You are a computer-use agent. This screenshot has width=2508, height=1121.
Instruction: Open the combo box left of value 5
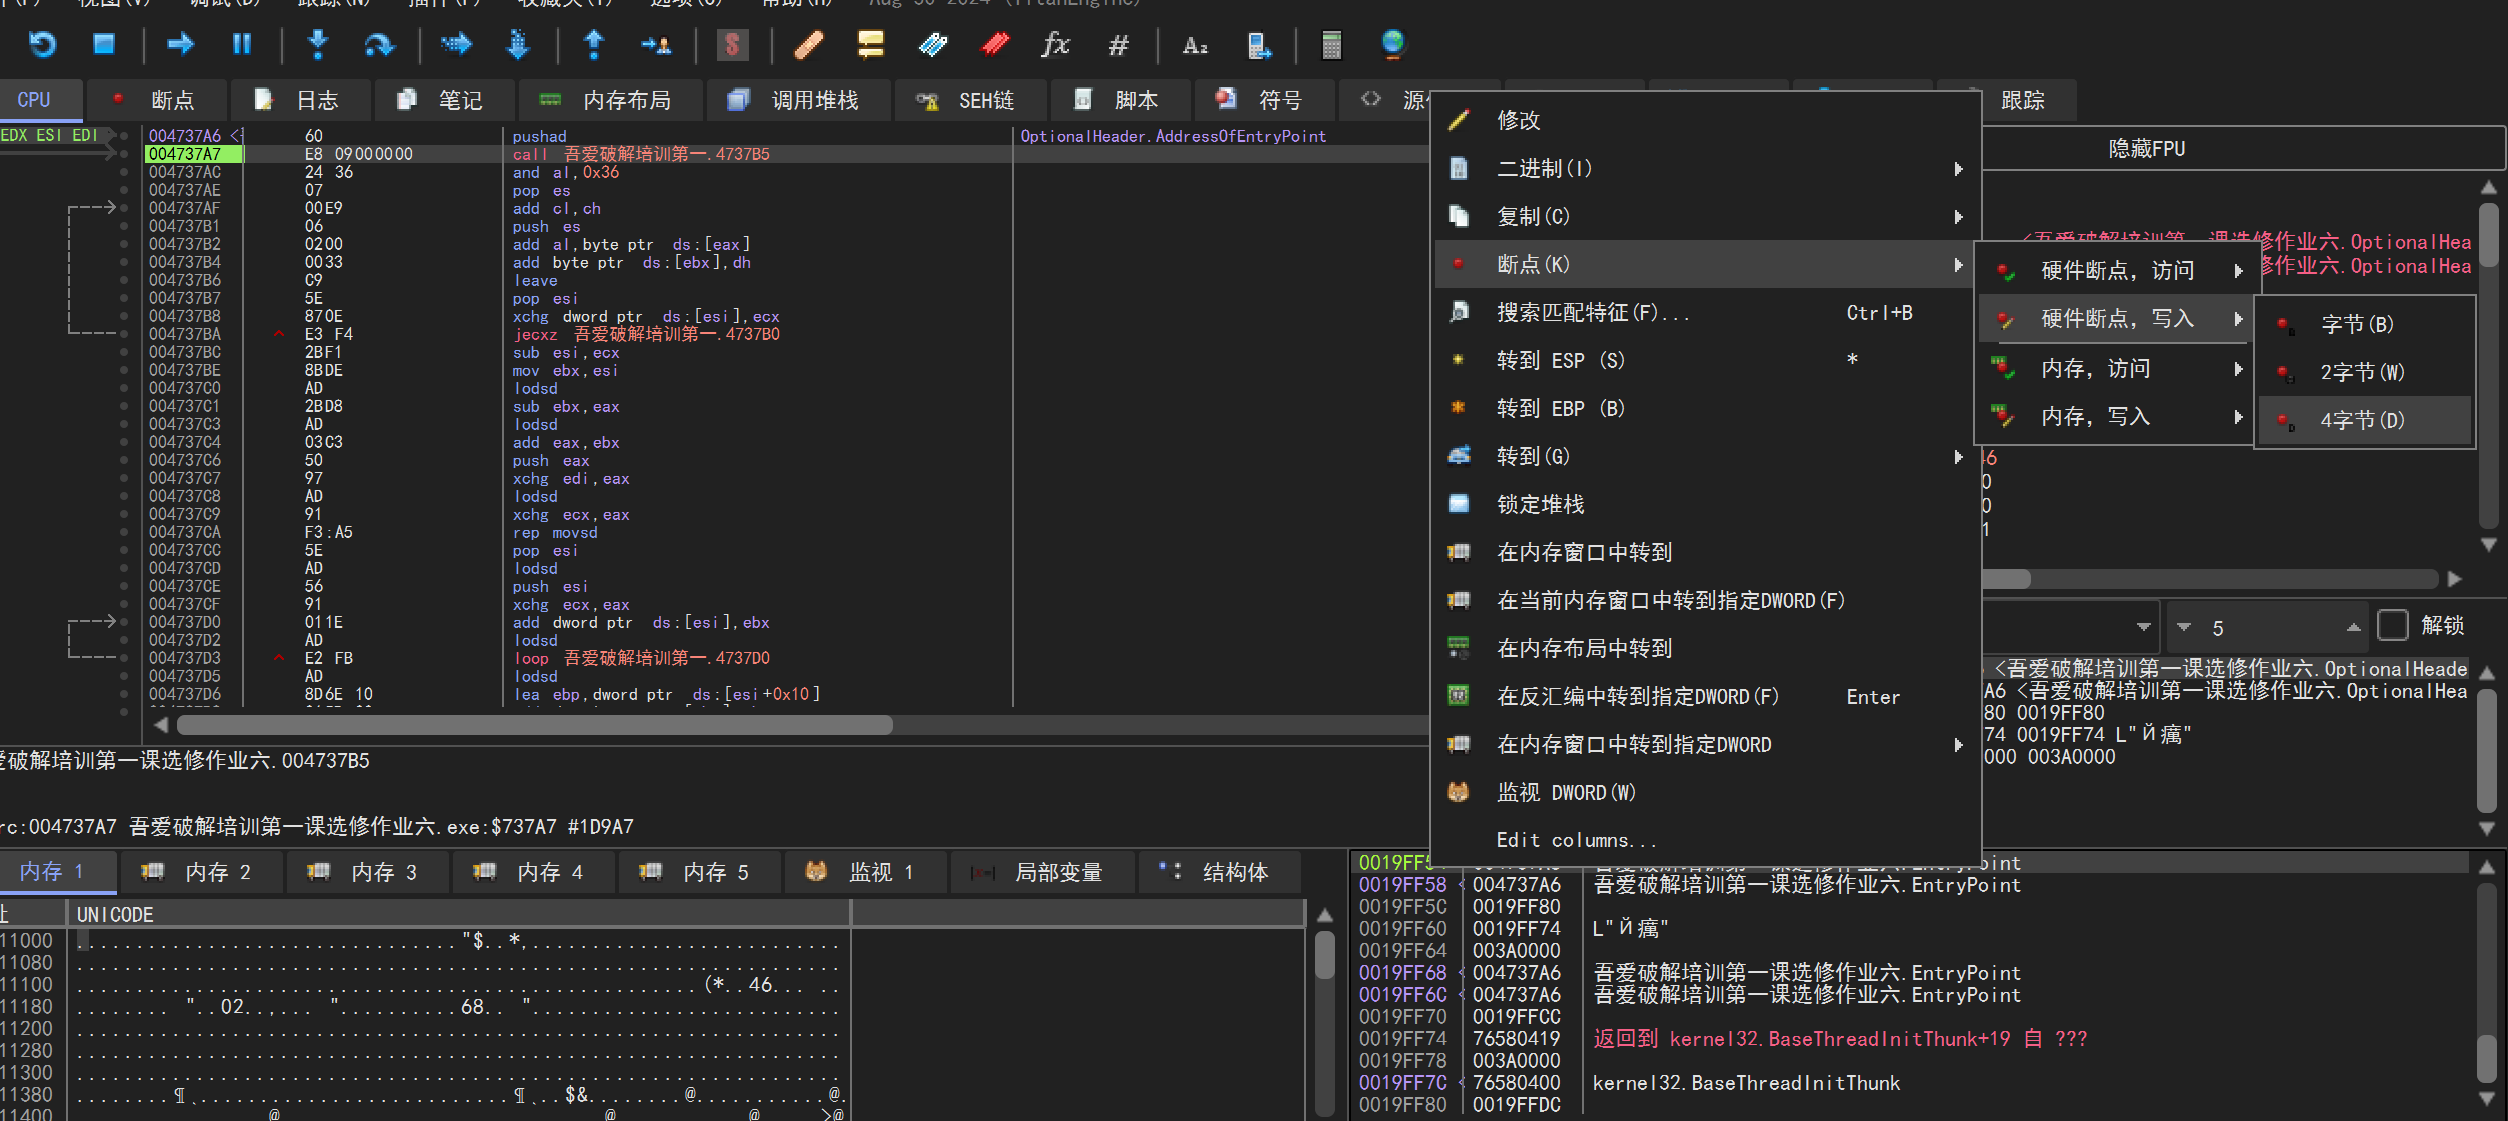click(2070, 627)
